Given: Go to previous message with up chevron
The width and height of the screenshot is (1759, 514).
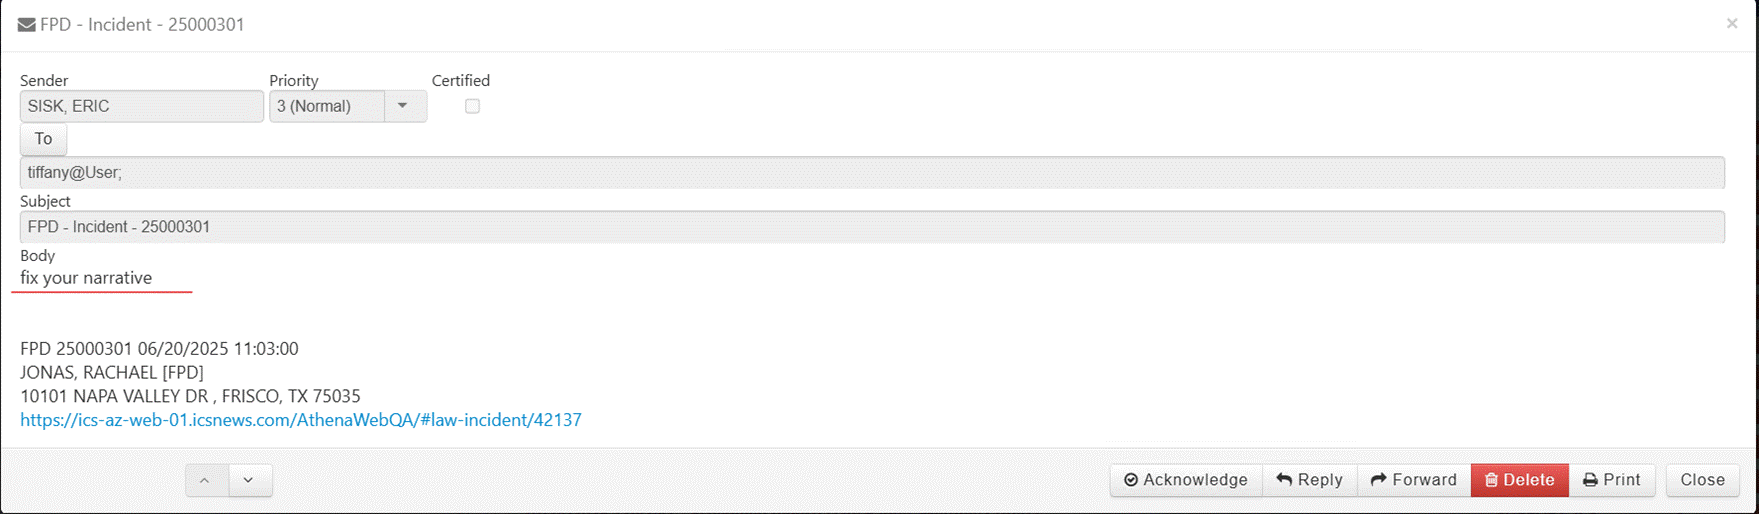Looking at the screenshot, I should [206, 480].
